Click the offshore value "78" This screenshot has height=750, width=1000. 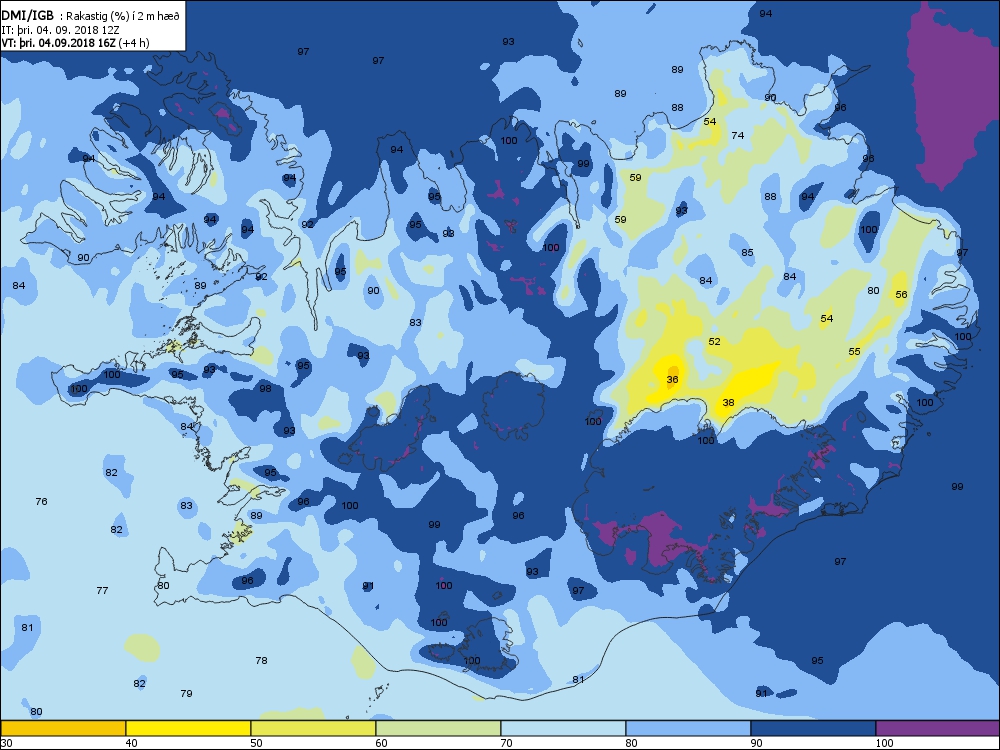point(261,661)
